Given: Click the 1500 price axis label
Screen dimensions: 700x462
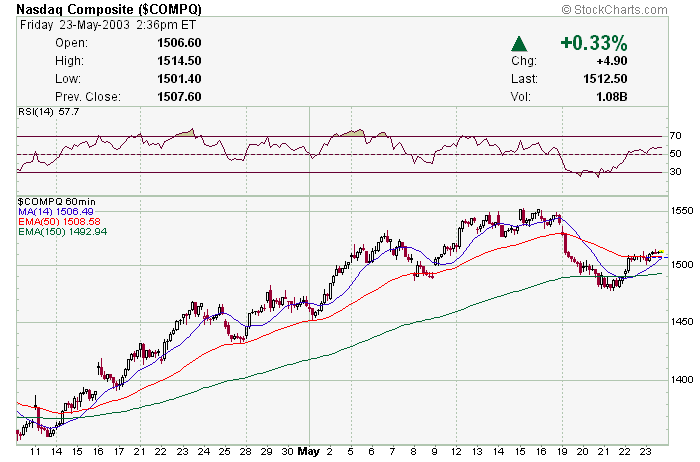Looking at the screenshot, I should click(x=682, y=265).
